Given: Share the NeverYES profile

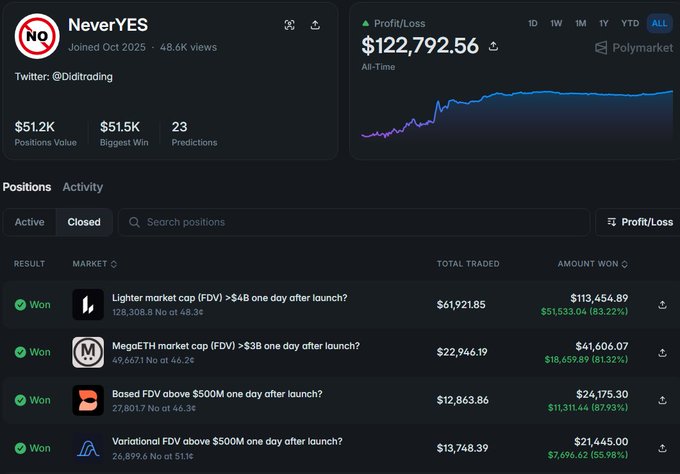Looking at the screenshot, I should [x=315, y=25].
